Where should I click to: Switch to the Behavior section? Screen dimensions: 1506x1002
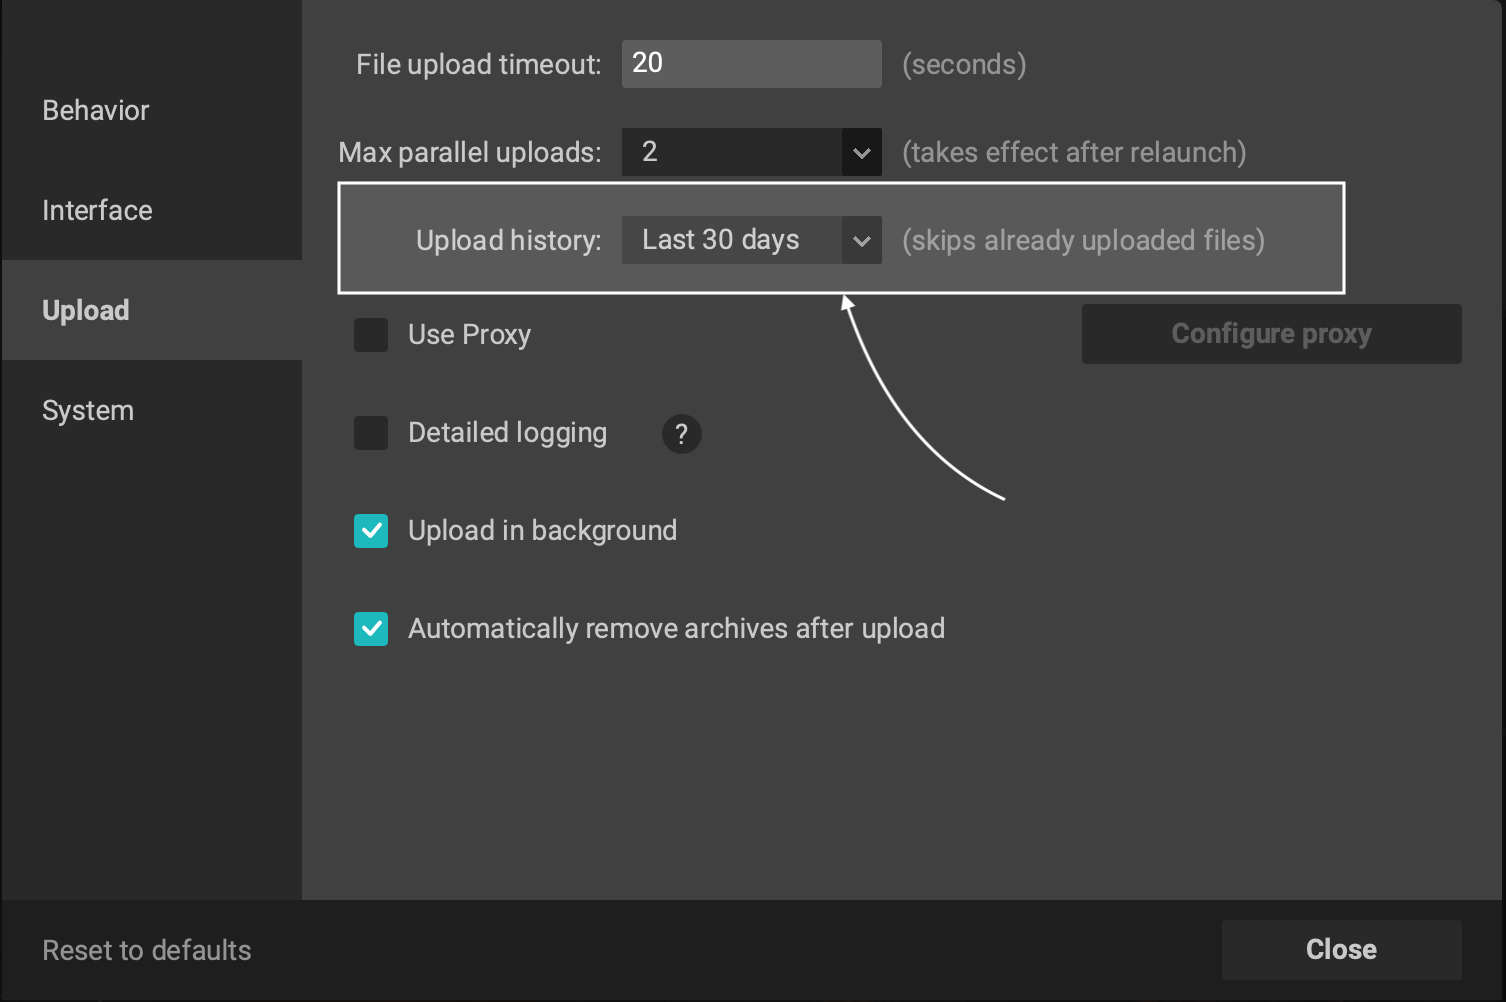(95, 110)
